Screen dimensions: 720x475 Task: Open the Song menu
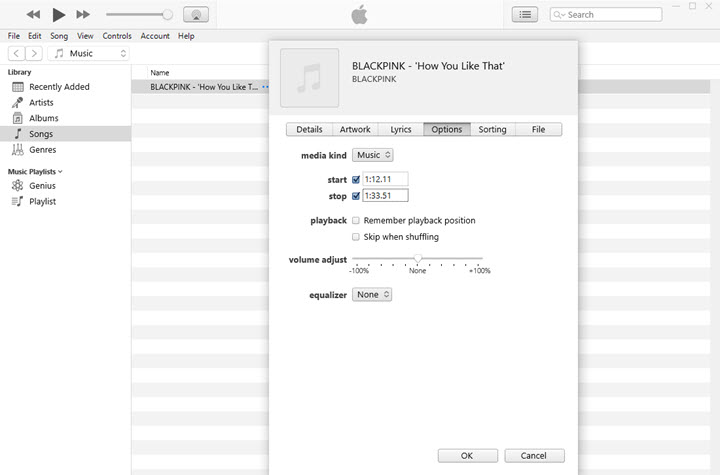tap(59, 36)
